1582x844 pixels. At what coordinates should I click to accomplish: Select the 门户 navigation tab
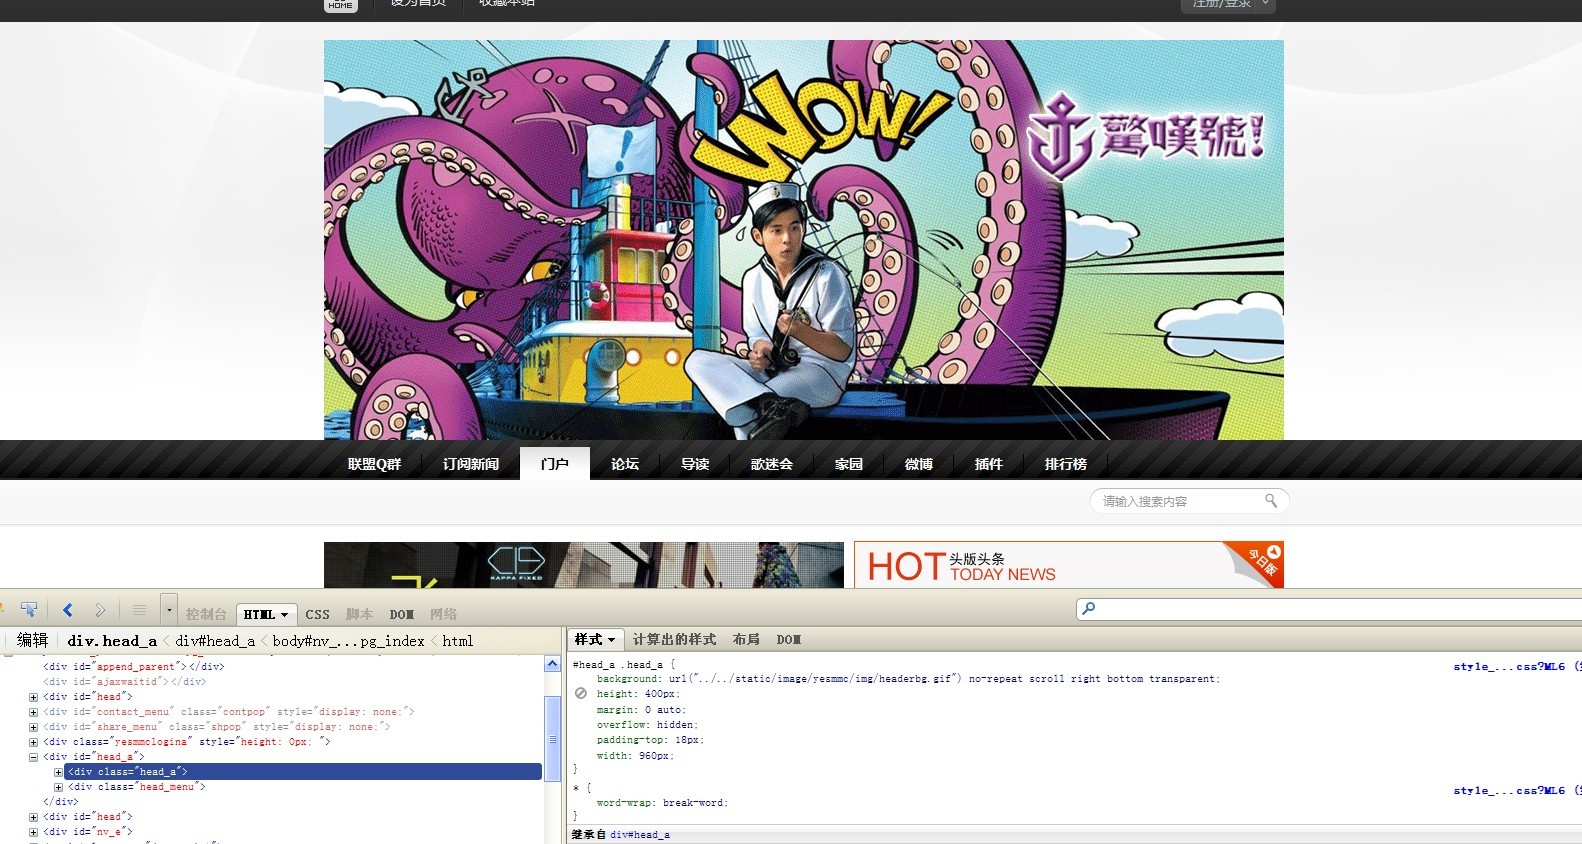coord(555,464)
